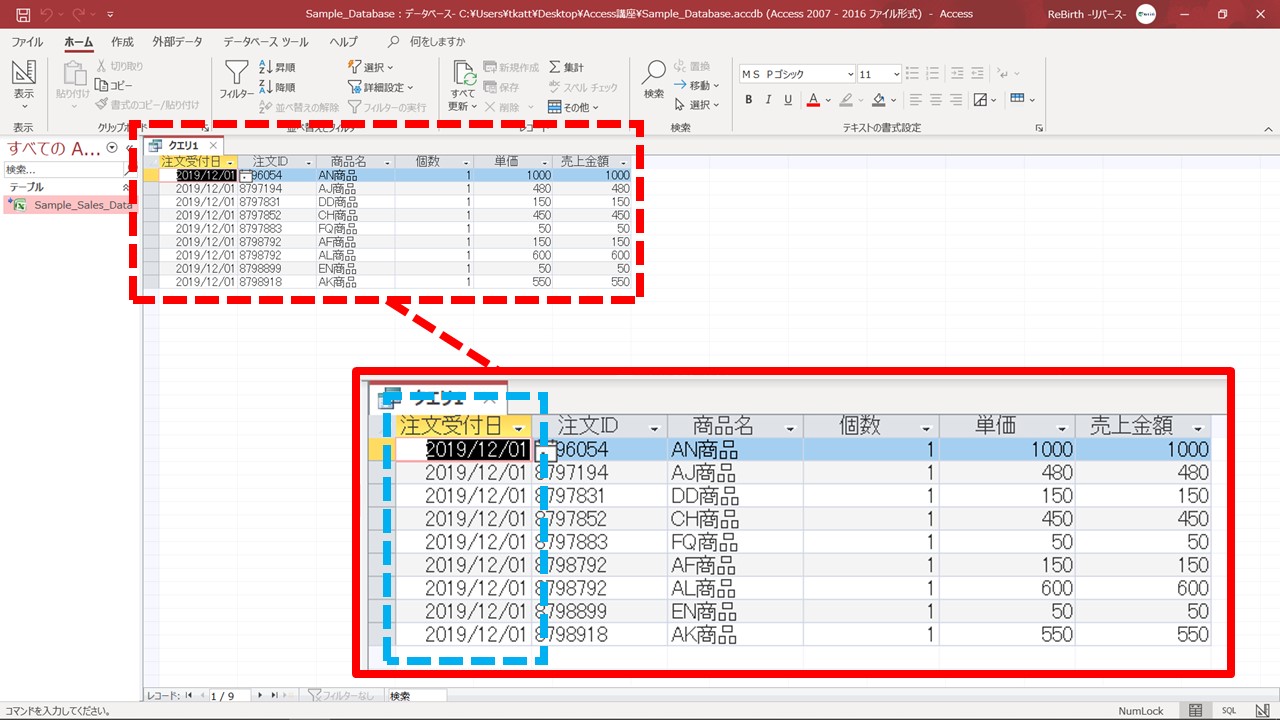Toggle Underline text formatting
Image resolution: width=1280 pixels, height=720 pixels.
pyautogui.click(x=788, y=100)
